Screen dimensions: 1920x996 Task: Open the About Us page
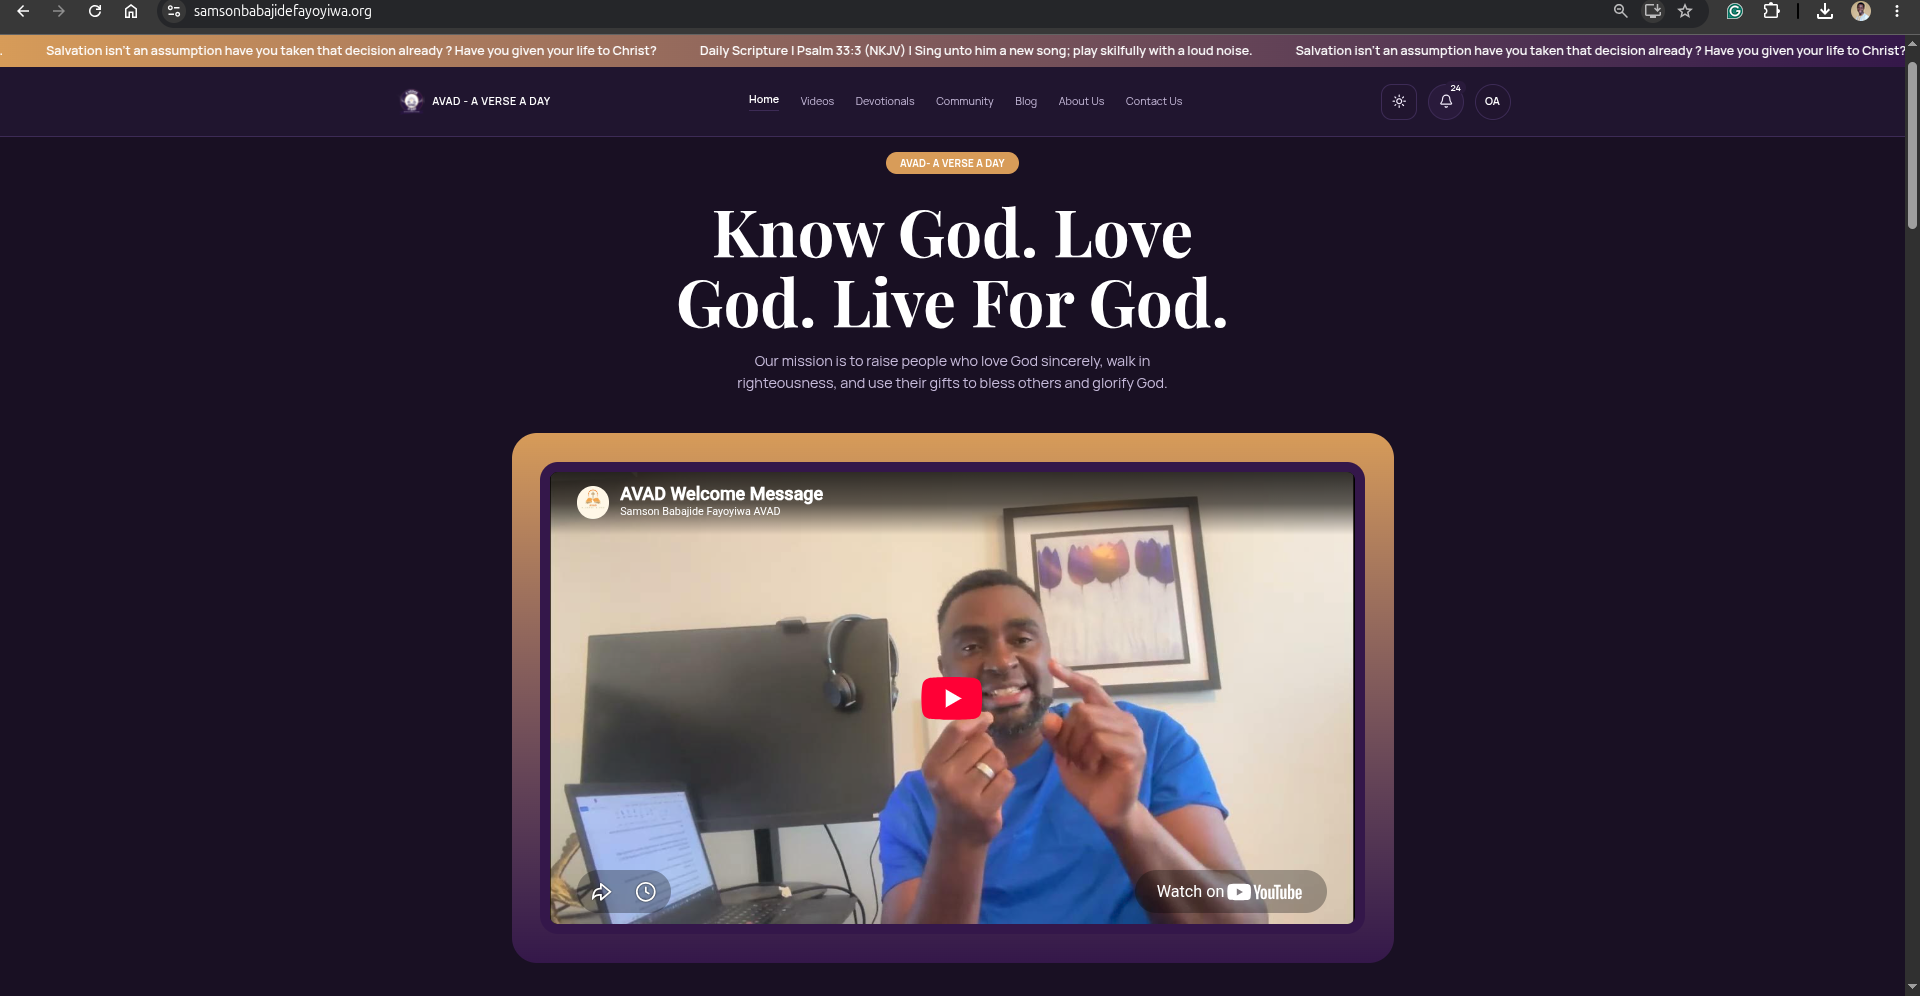point(1081,101)
